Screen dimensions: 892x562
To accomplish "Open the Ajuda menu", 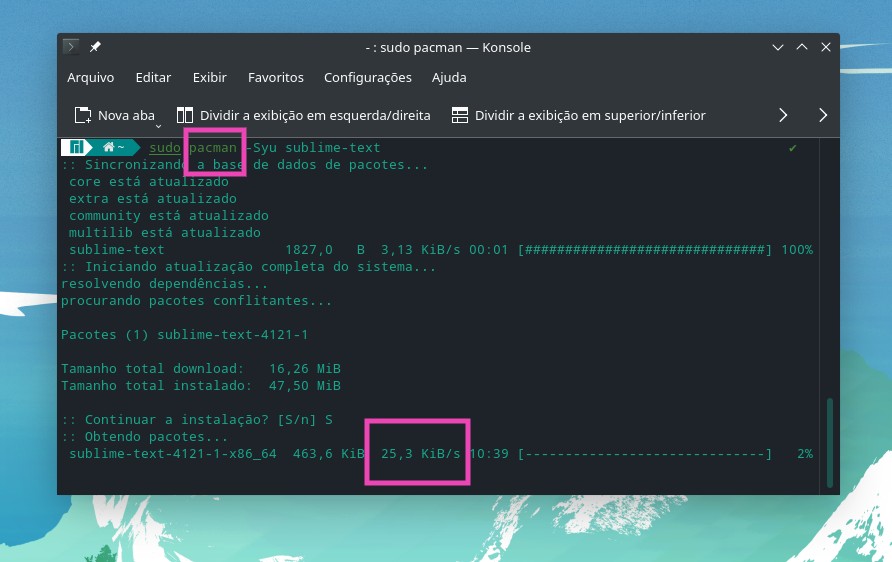I will click(449, 77).
